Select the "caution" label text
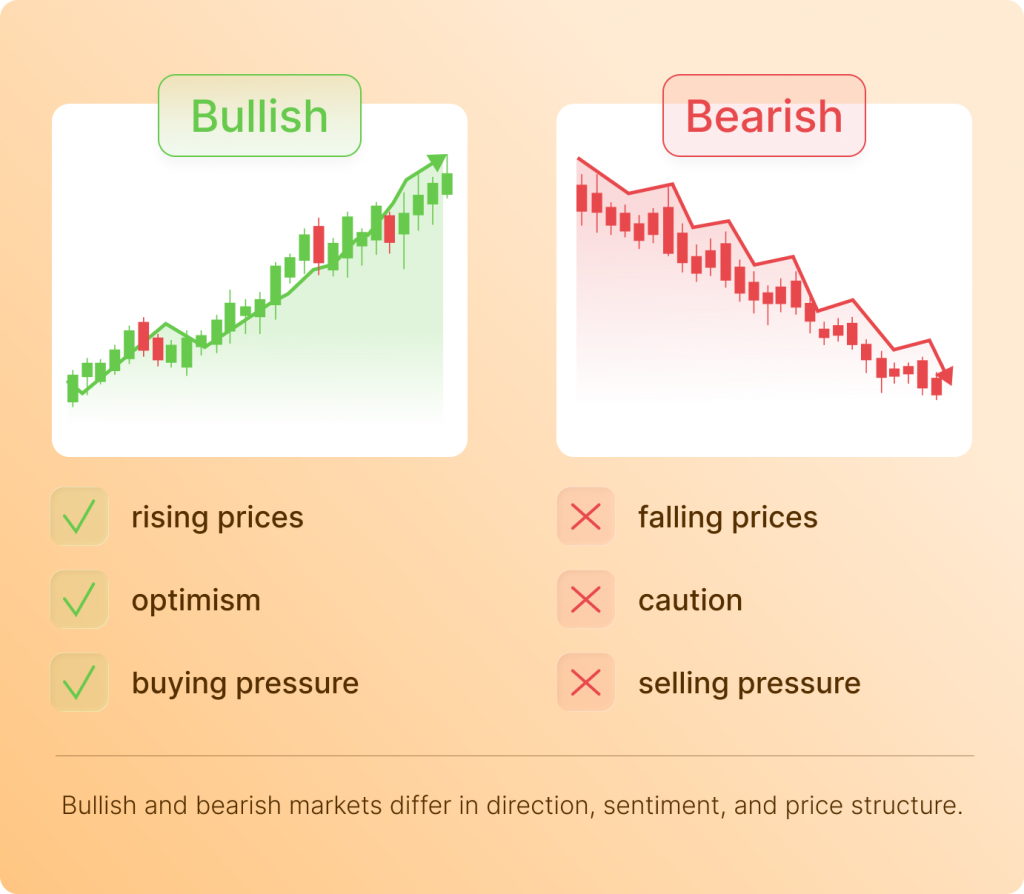The width and height of the screenshot is (1024, 894). coord(690,601)
